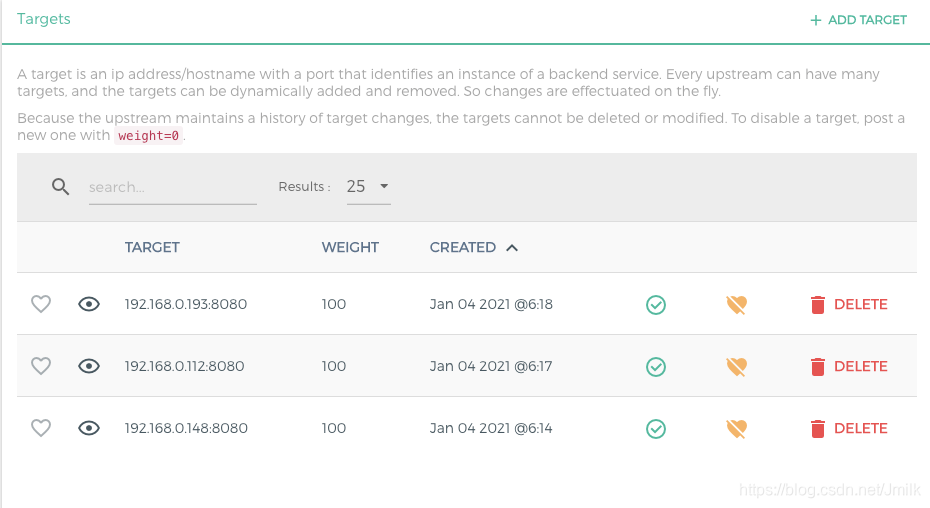View details of 192.168.0.112:8080 via eye icon
The height and width of the screenshot is (508, 930).
tap(89, 366)
